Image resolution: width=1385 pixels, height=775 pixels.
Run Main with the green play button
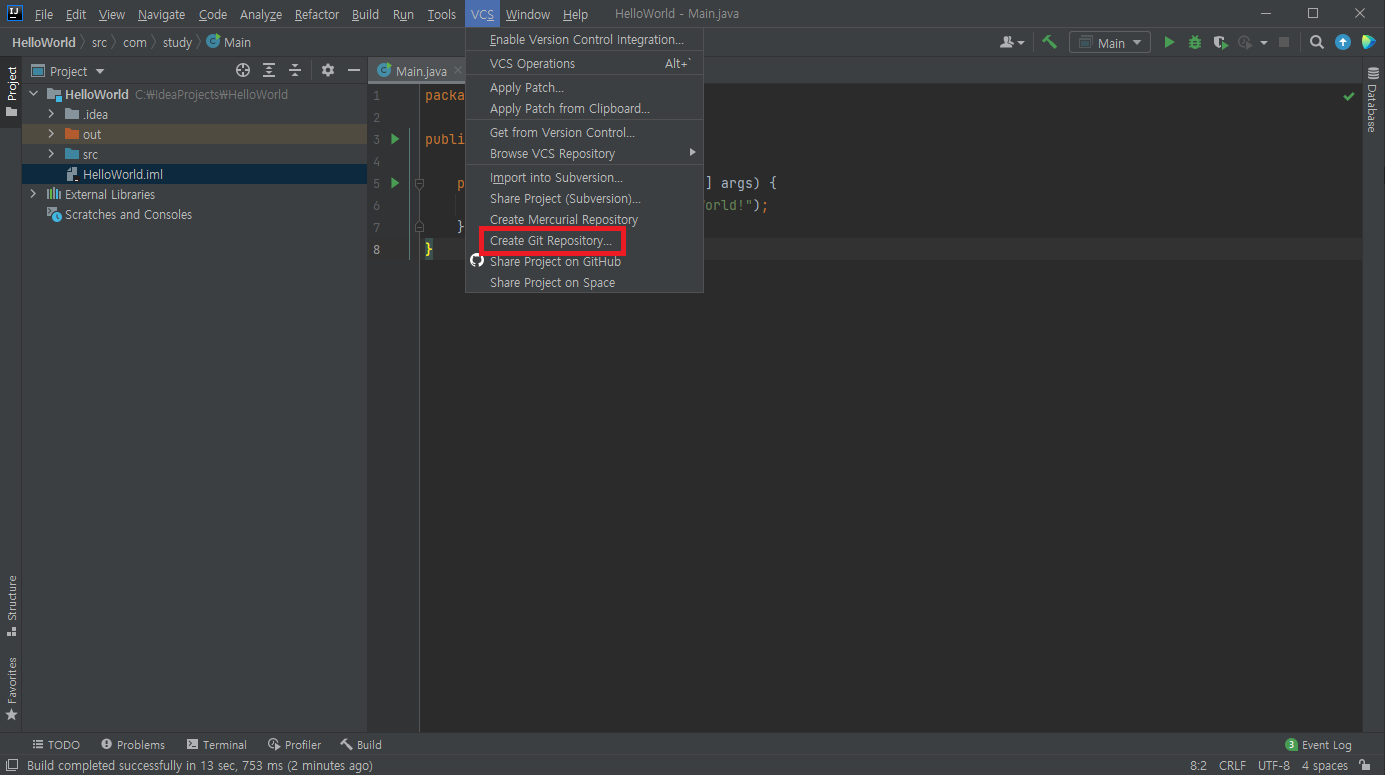pyautogui.click(x=1169, y=42)
